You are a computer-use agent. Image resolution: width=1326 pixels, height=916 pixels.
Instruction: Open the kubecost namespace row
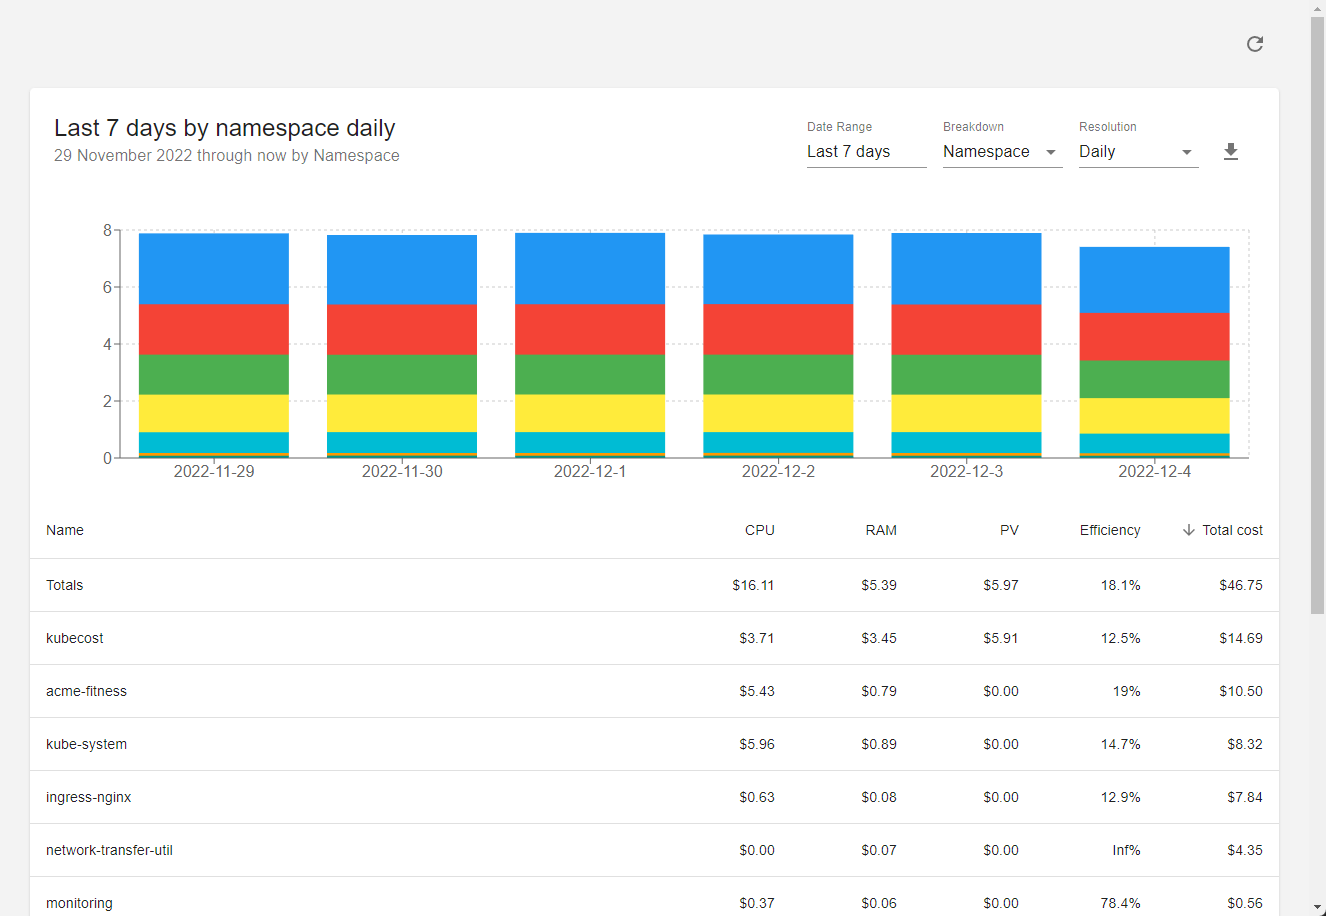point(654,638)
